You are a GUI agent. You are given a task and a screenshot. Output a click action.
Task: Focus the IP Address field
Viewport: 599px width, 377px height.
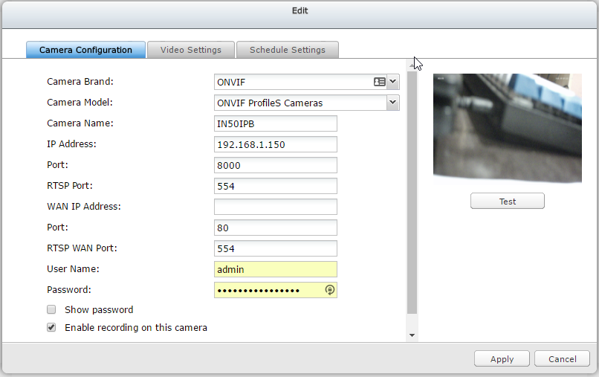click(x=275, y=144)
